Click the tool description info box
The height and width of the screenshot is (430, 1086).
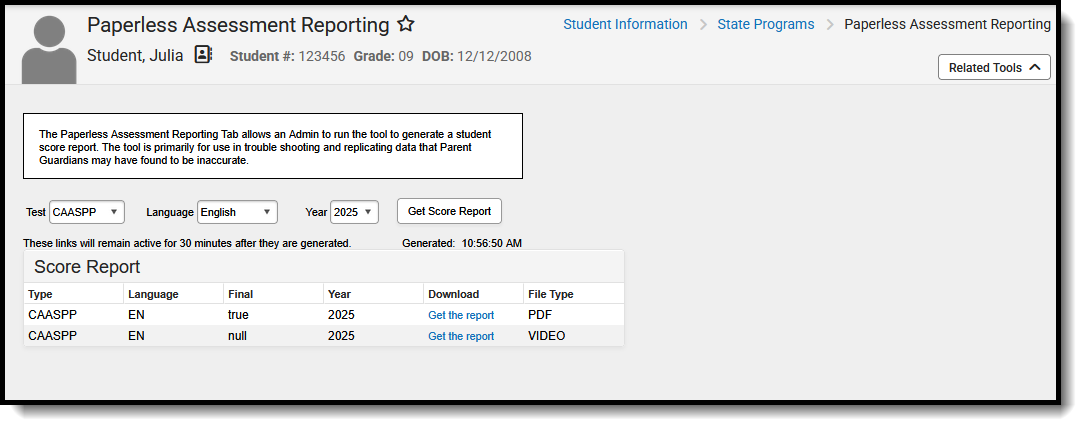pos(273,146)
